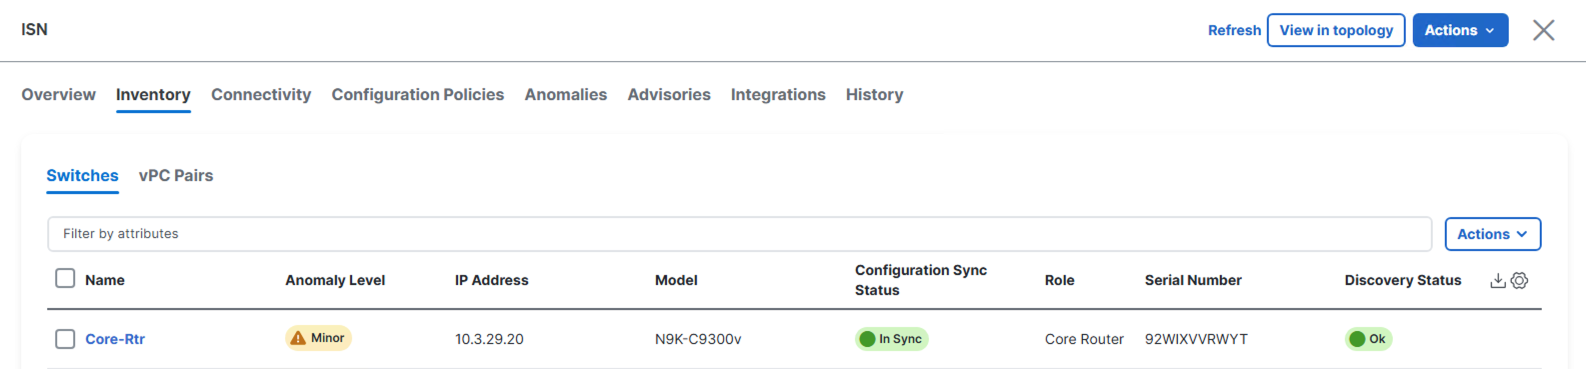Open the table Actions dropdown
Viewport: 1586px width, 369px height.
click(1492, 234)
